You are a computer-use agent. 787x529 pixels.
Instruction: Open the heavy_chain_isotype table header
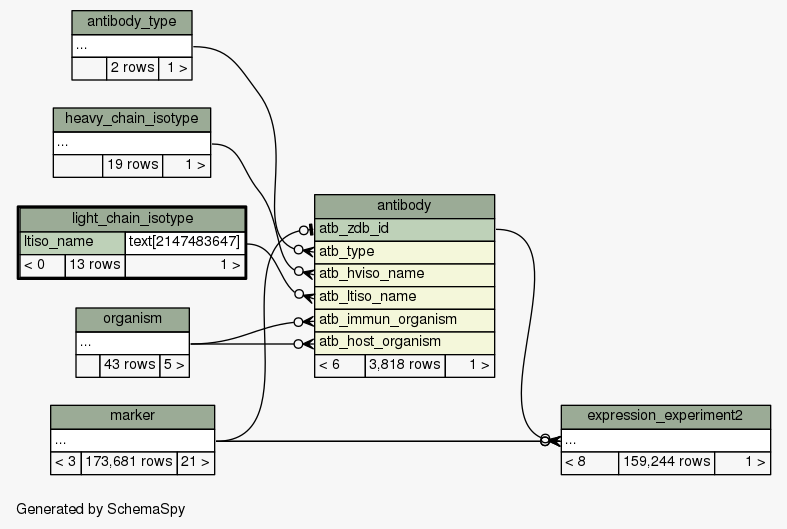click(132, 119)
